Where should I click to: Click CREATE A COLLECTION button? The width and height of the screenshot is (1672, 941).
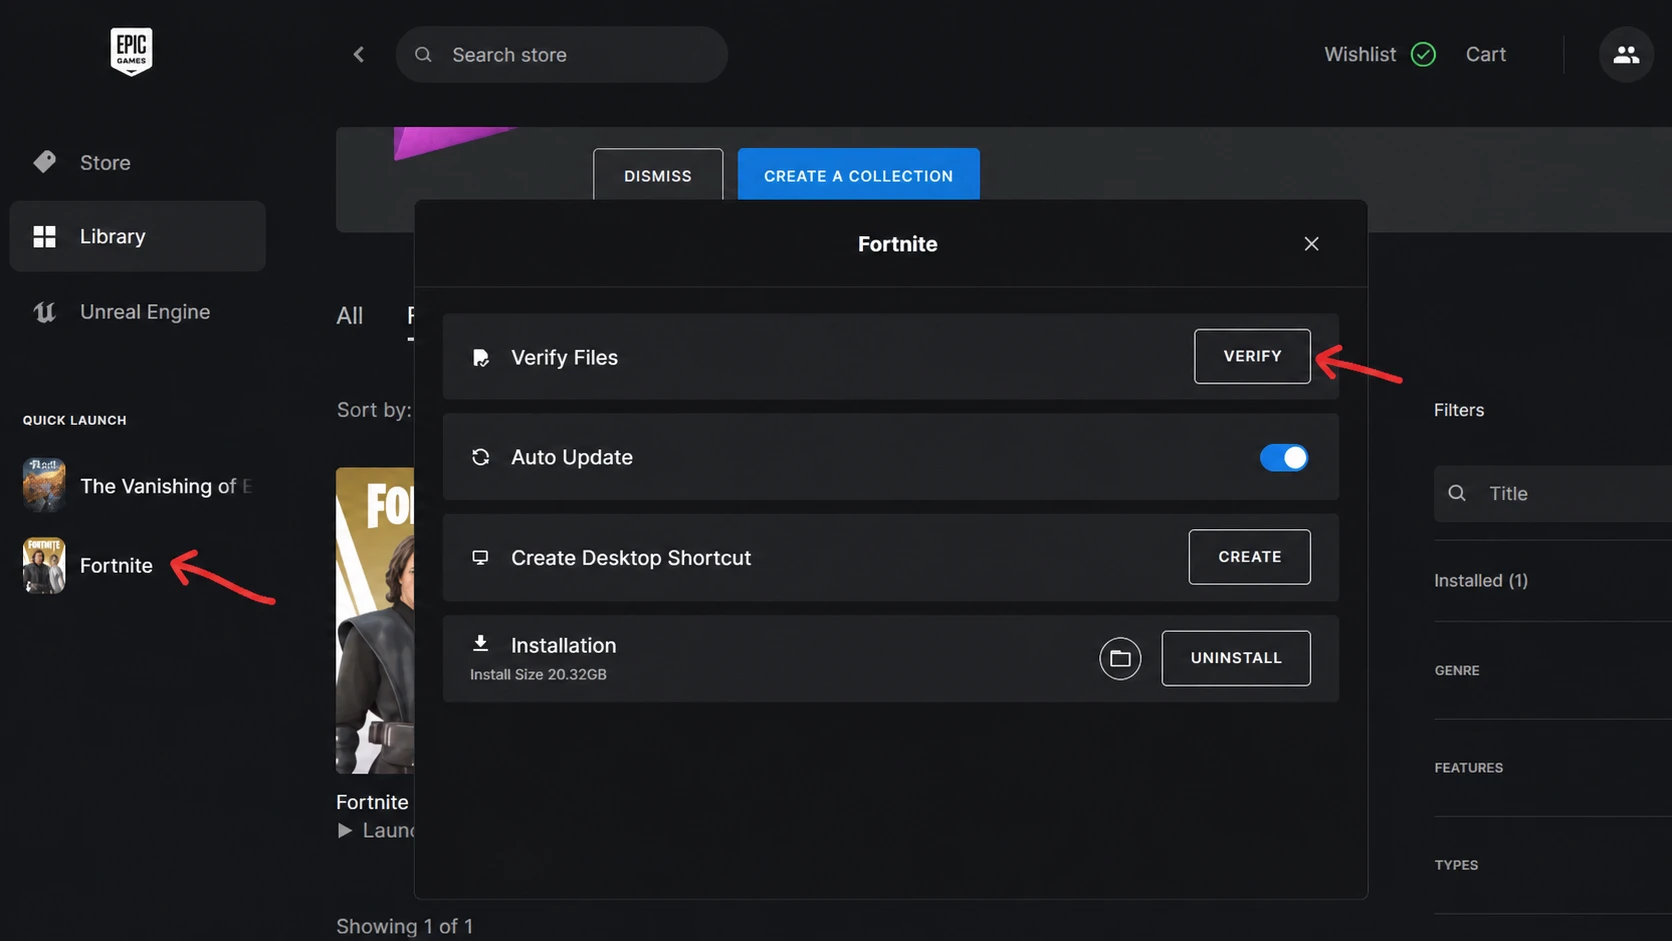click(x=859, y=175)
